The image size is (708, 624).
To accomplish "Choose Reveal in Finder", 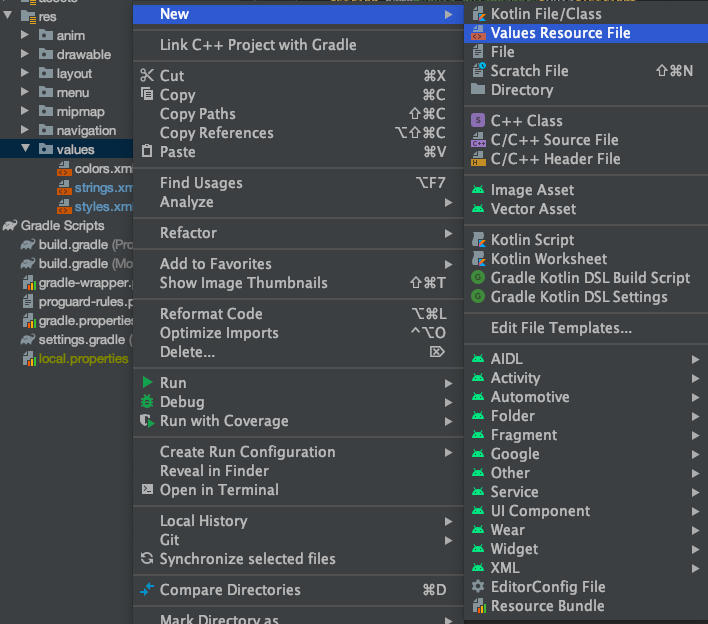I will pos(298,471).
